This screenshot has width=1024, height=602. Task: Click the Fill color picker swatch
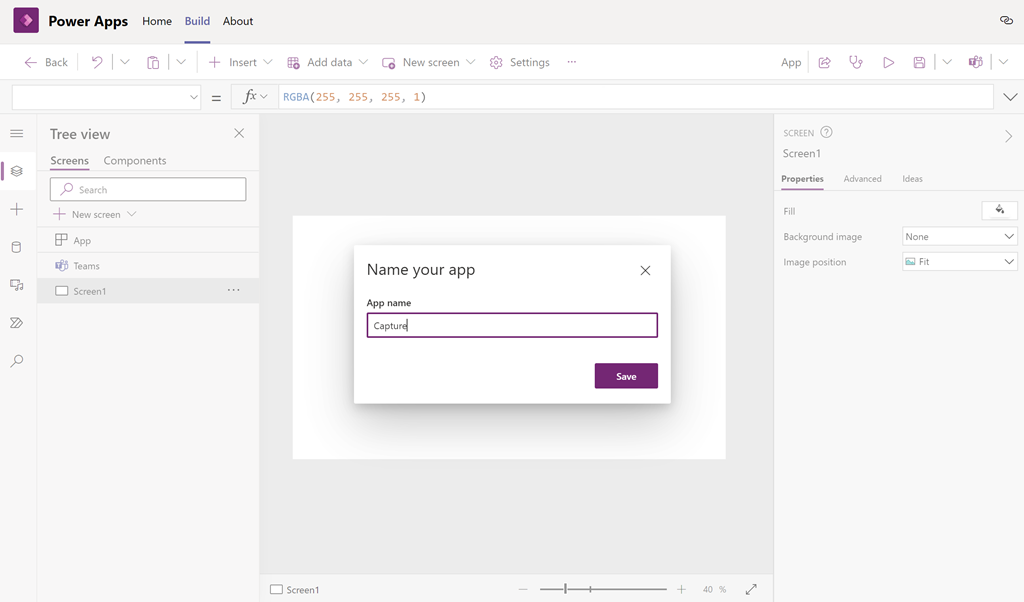point(999,210)
